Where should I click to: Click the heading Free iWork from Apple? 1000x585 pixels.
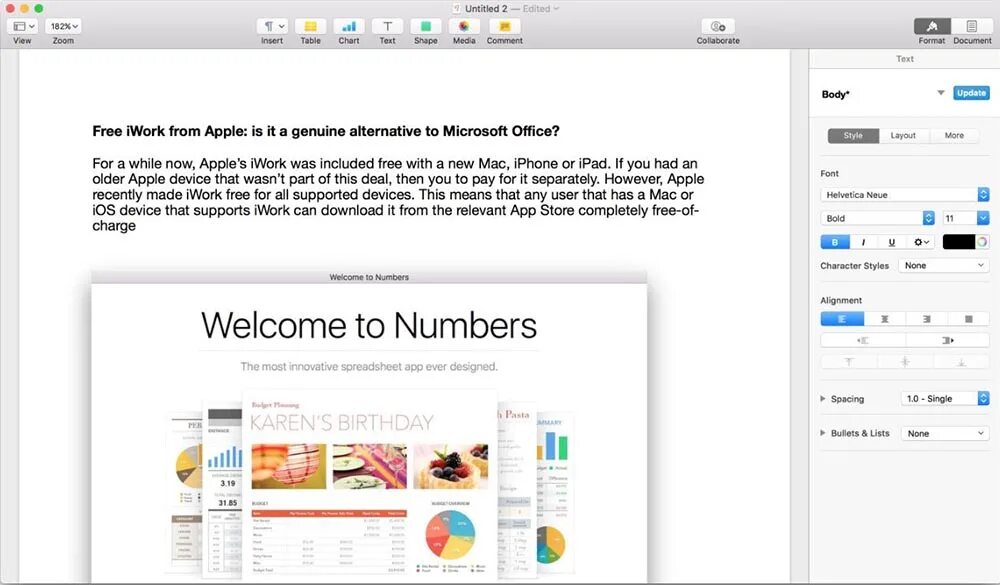pos(326,131)
